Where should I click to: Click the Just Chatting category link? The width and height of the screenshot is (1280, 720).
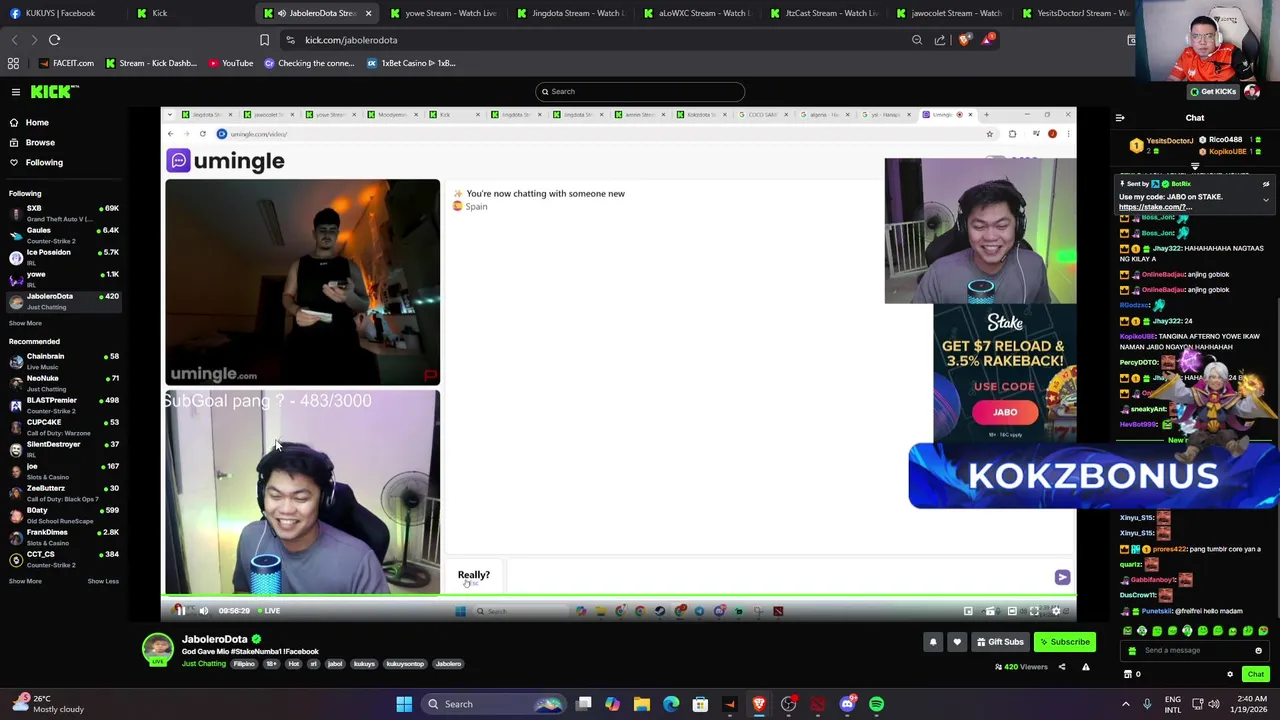click(204, 664)
